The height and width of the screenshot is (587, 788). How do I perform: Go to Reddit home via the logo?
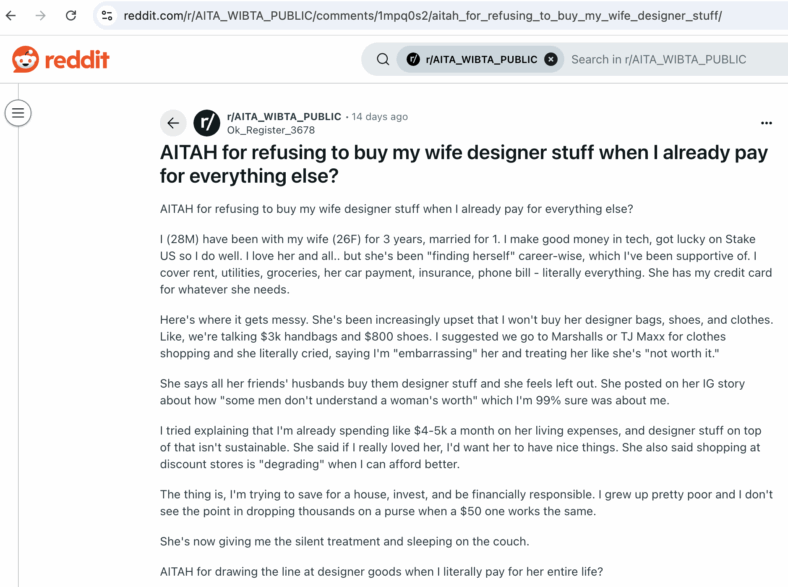tap(61, 59)
